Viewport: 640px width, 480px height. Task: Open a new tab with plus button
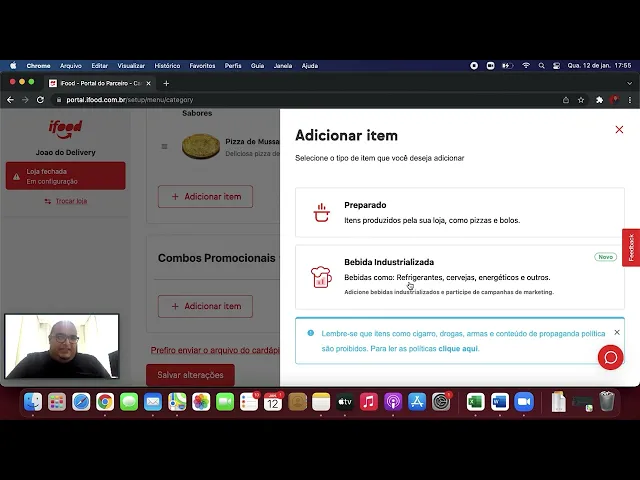pyautogui.click(x=166, y=83)
